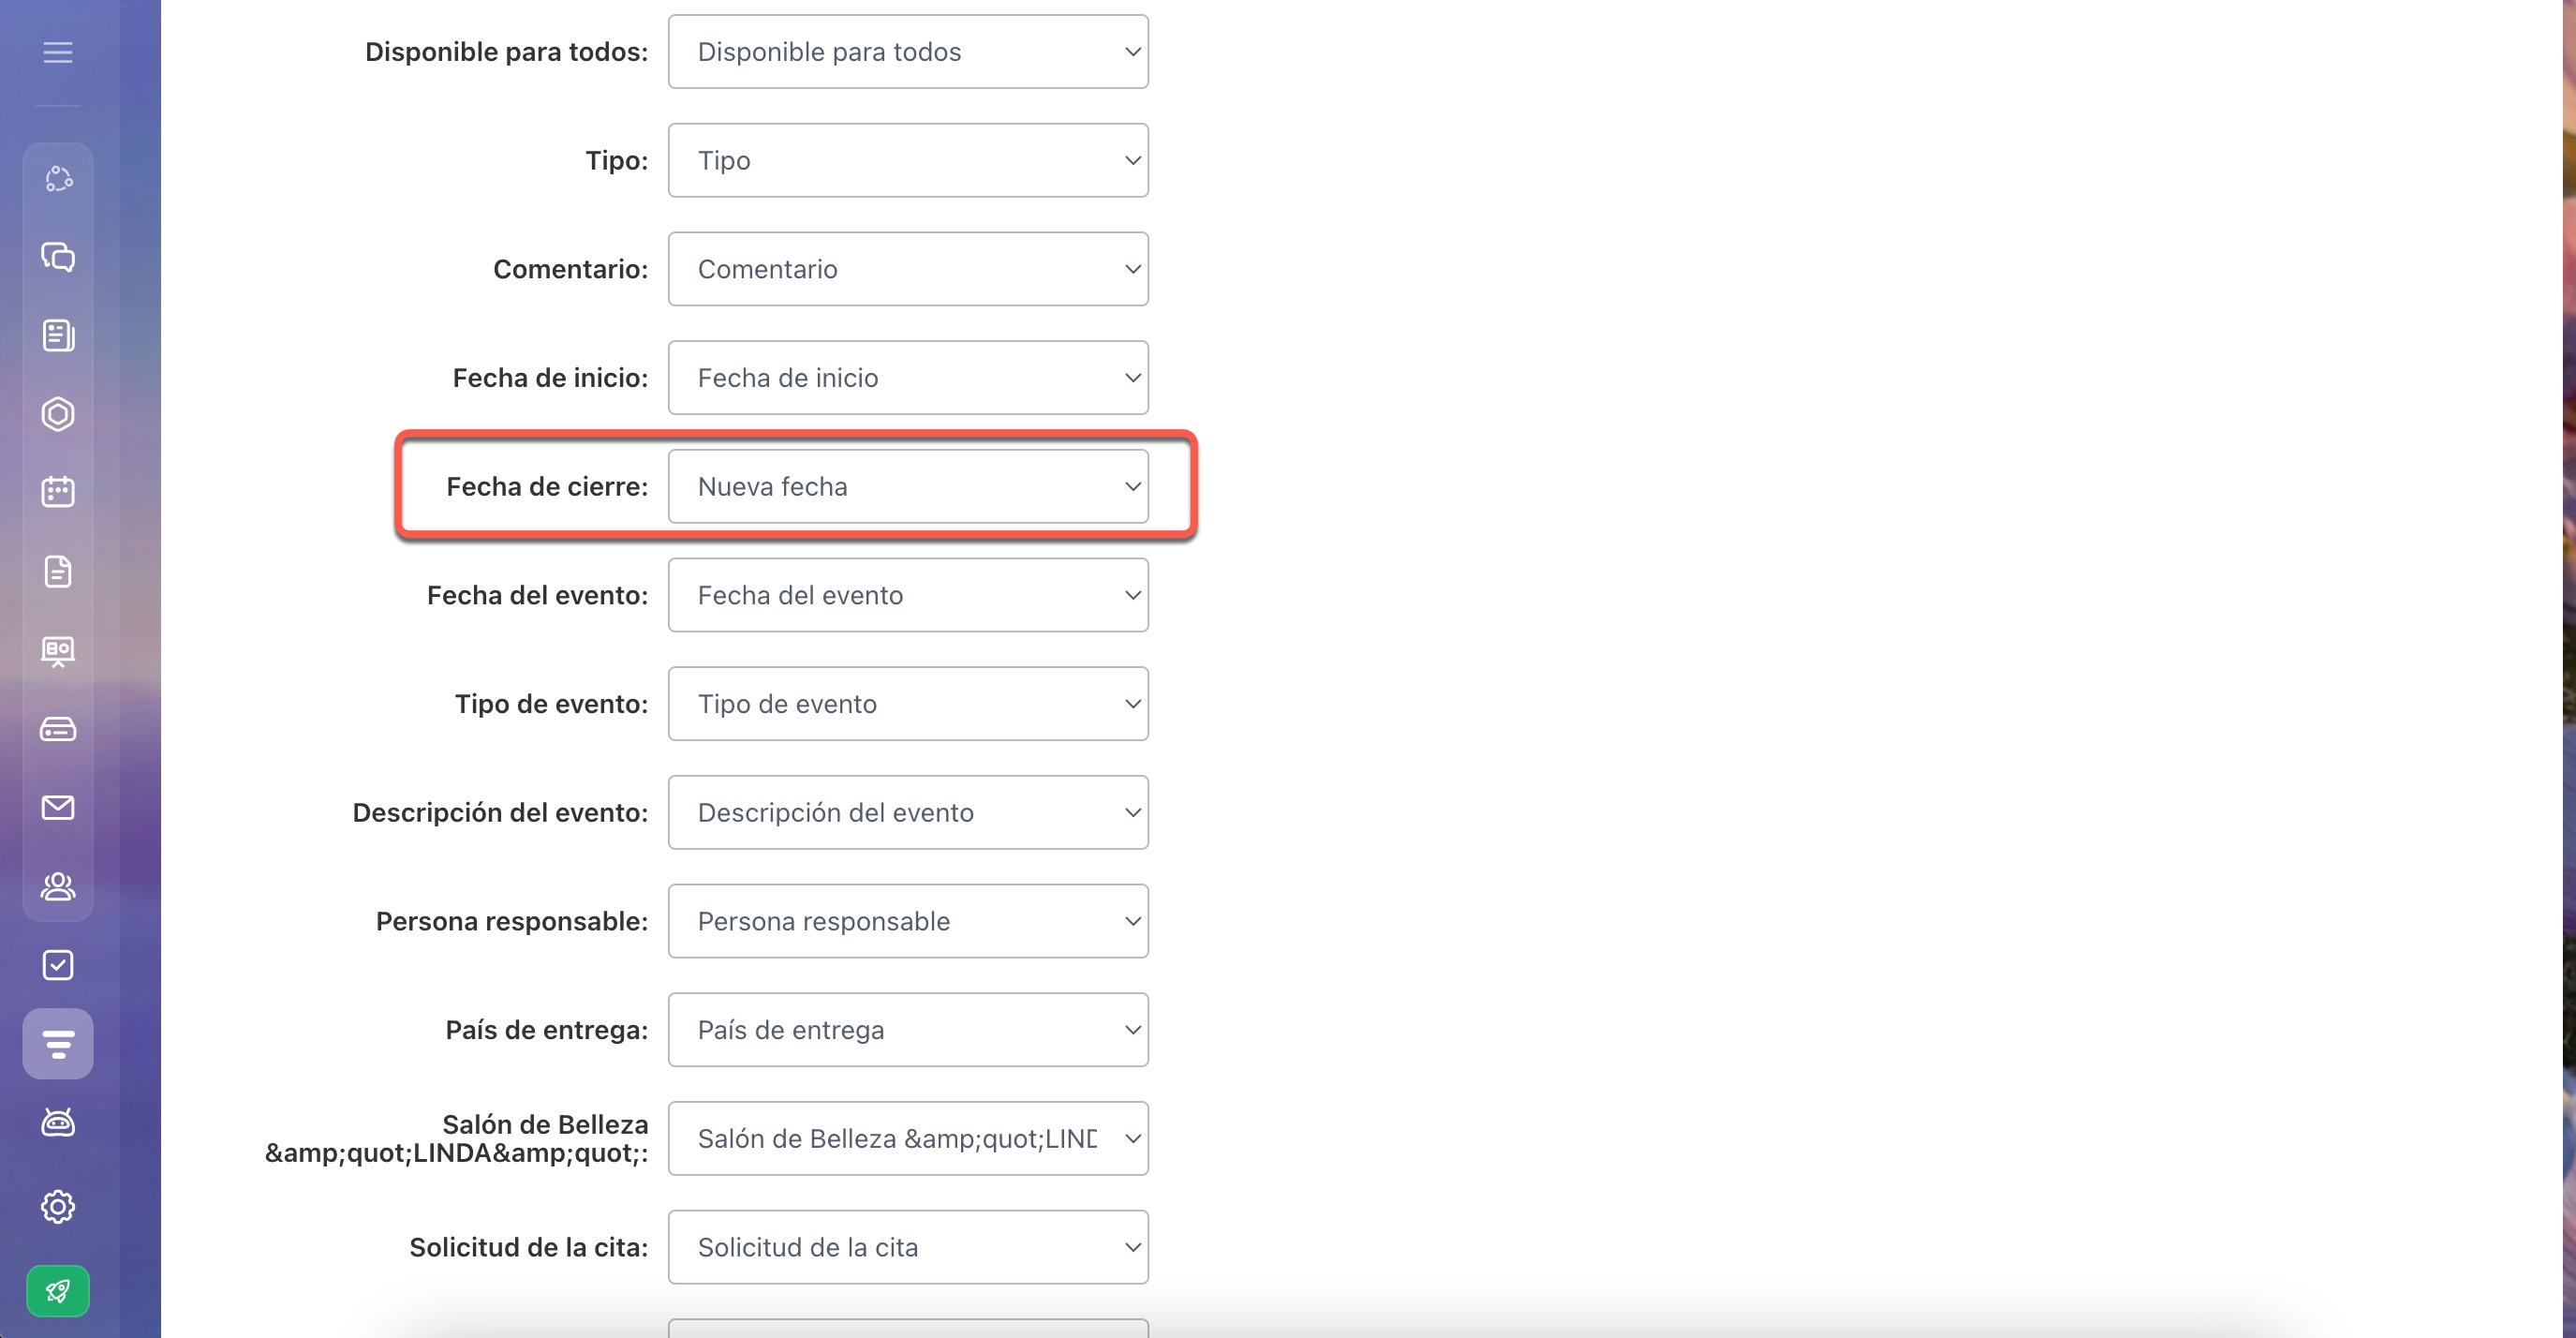The image size is (2576, 1338).
Task: Click the 'Fecha de cierre:' label
Action: (x=547, y=486)
